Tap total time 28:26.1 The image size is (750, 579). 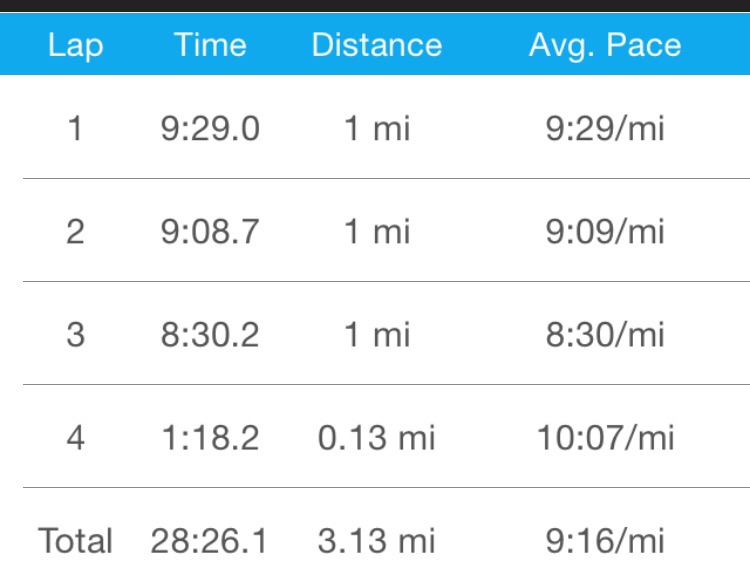[210, 541]
